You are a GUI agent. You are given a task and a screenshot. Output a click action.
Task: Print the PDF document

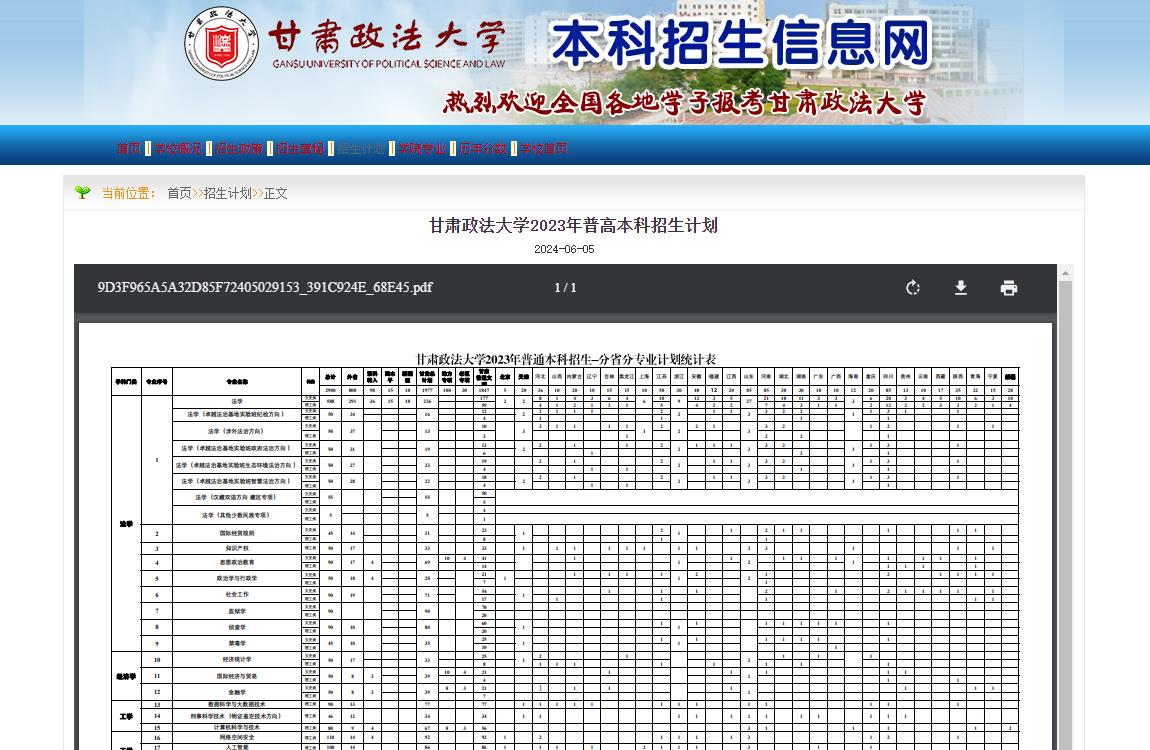[x=1009, y=287]
